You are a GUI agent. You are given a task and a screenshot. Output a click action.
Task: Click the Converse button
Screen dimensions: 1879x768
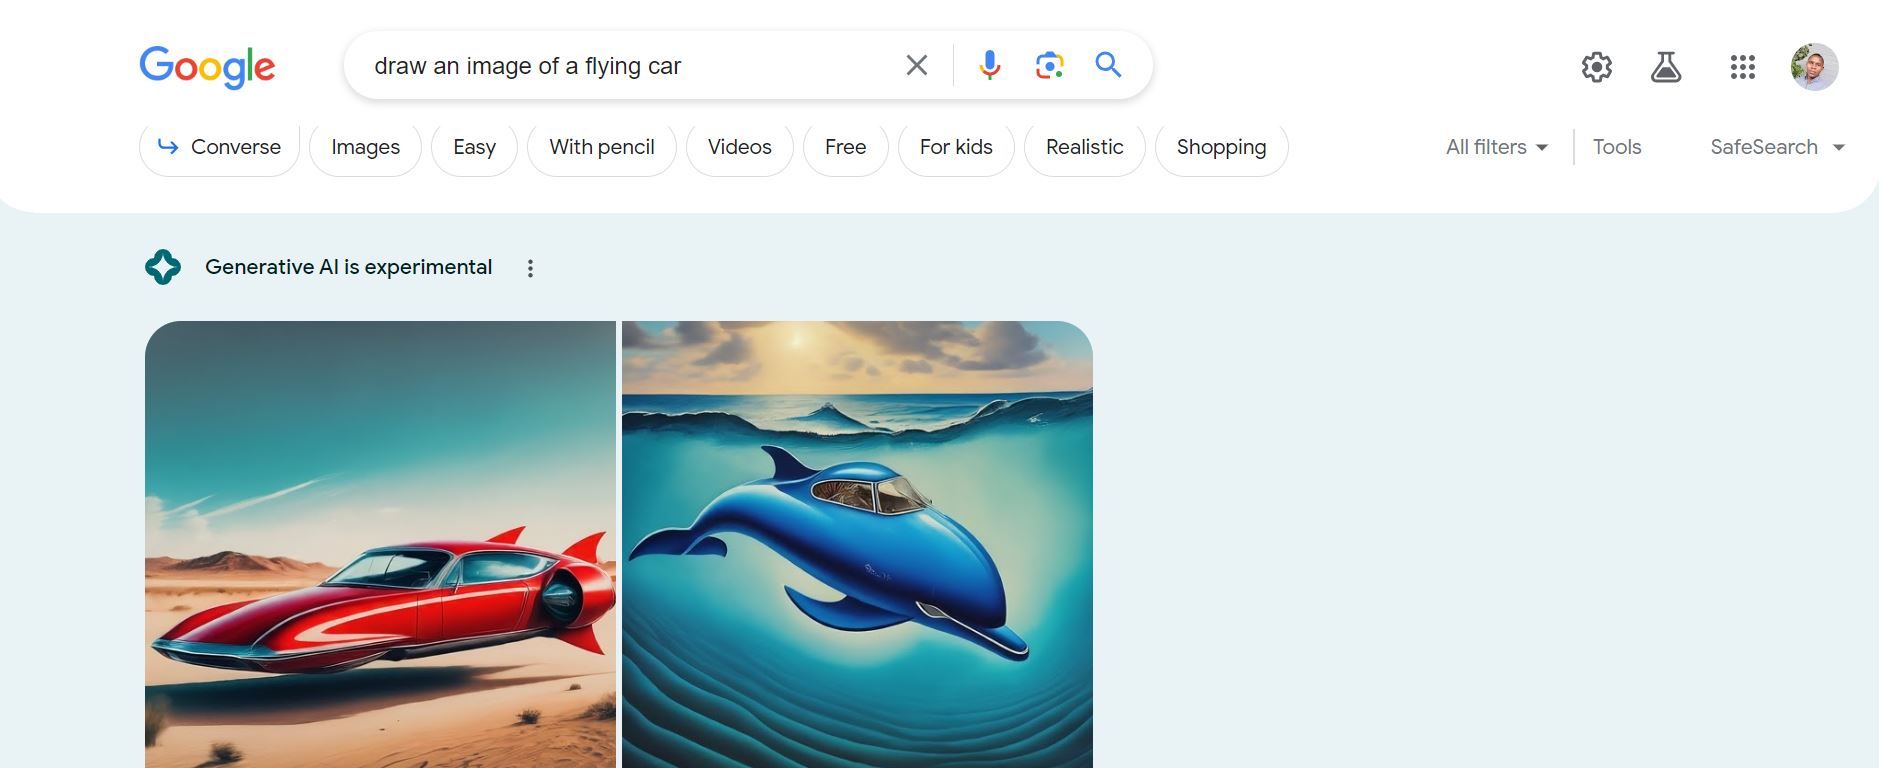pos(219,147)
